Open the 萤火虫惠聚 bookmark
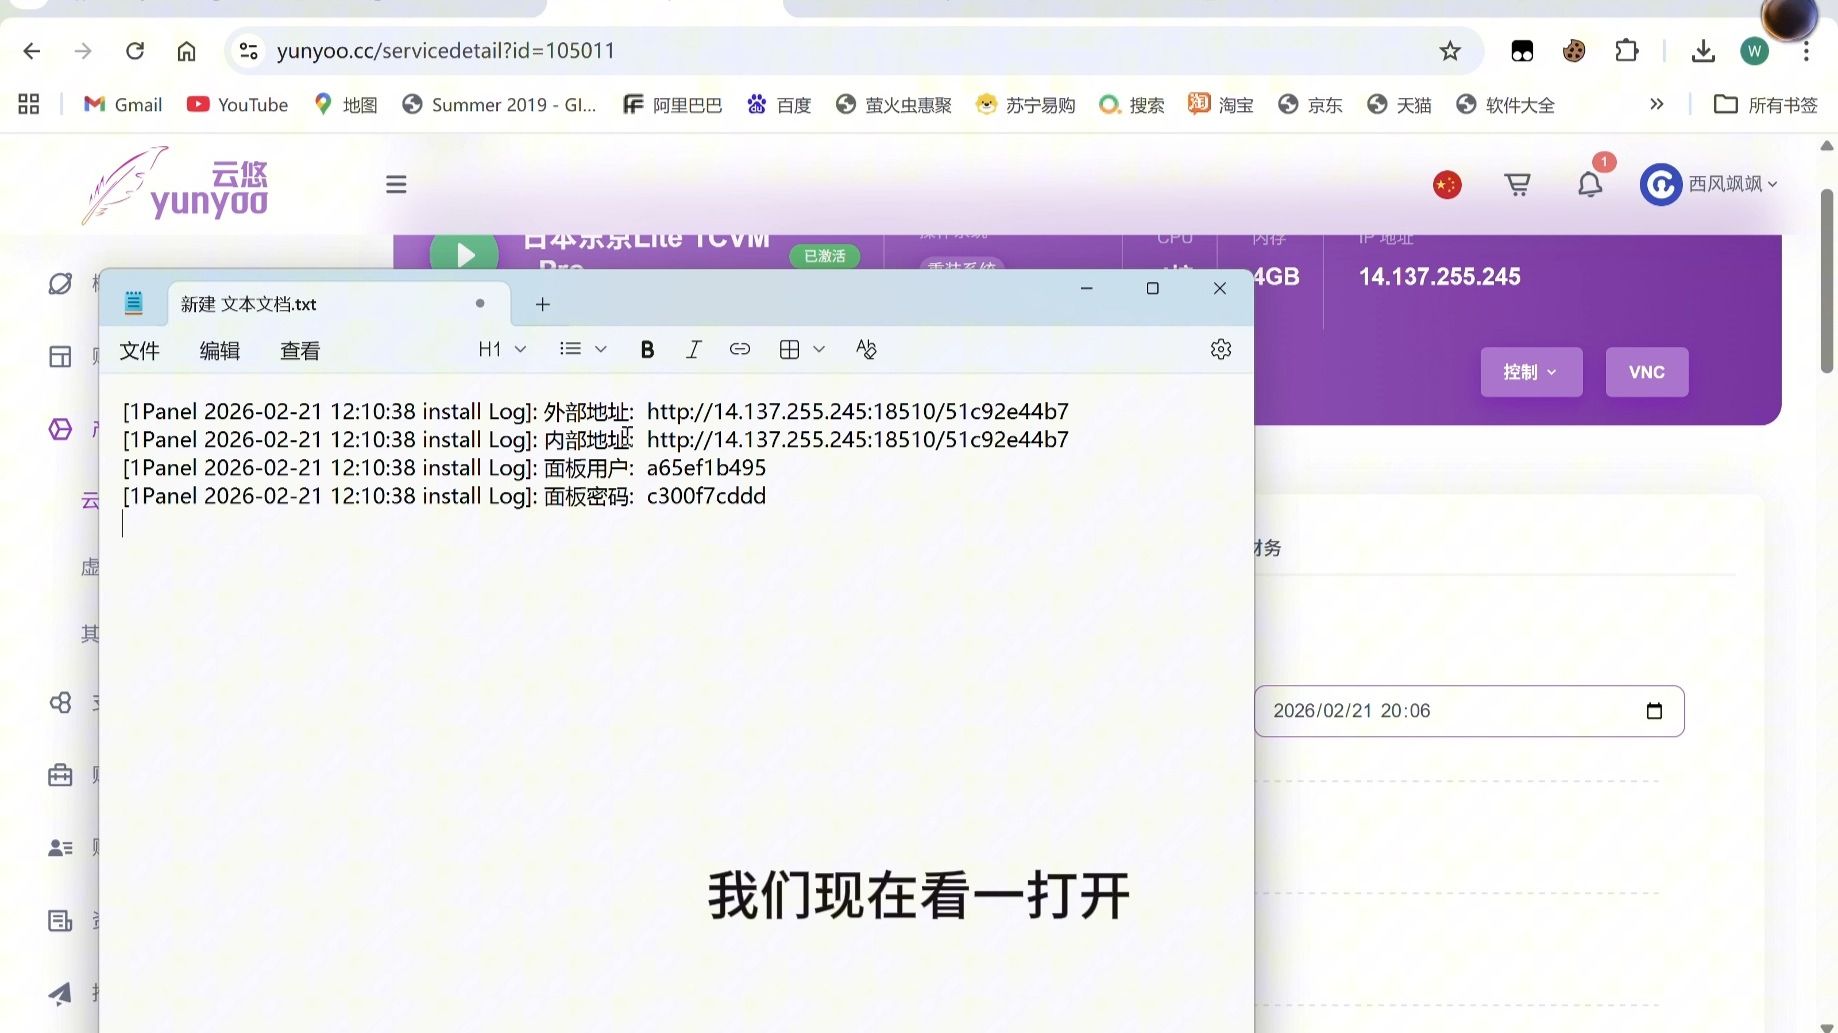This screenshot has height=1033, width=1838. click(894, 105)
